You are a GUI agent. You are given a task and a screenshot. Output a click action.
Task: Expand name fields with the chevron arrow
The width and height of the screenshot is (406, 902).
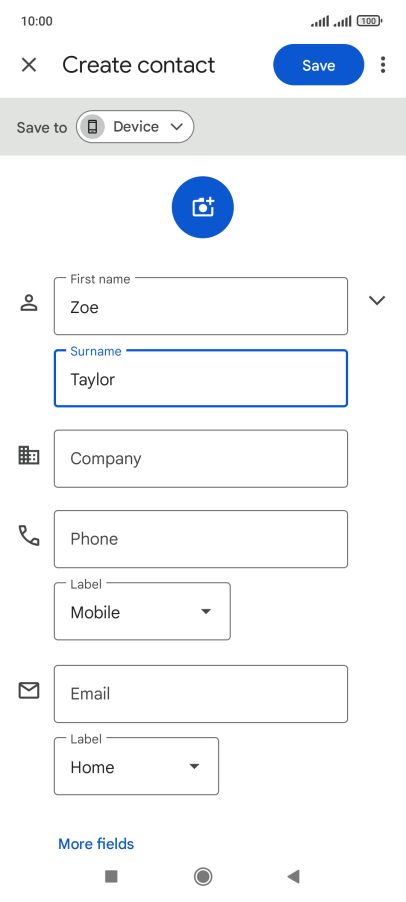[377, 300]
